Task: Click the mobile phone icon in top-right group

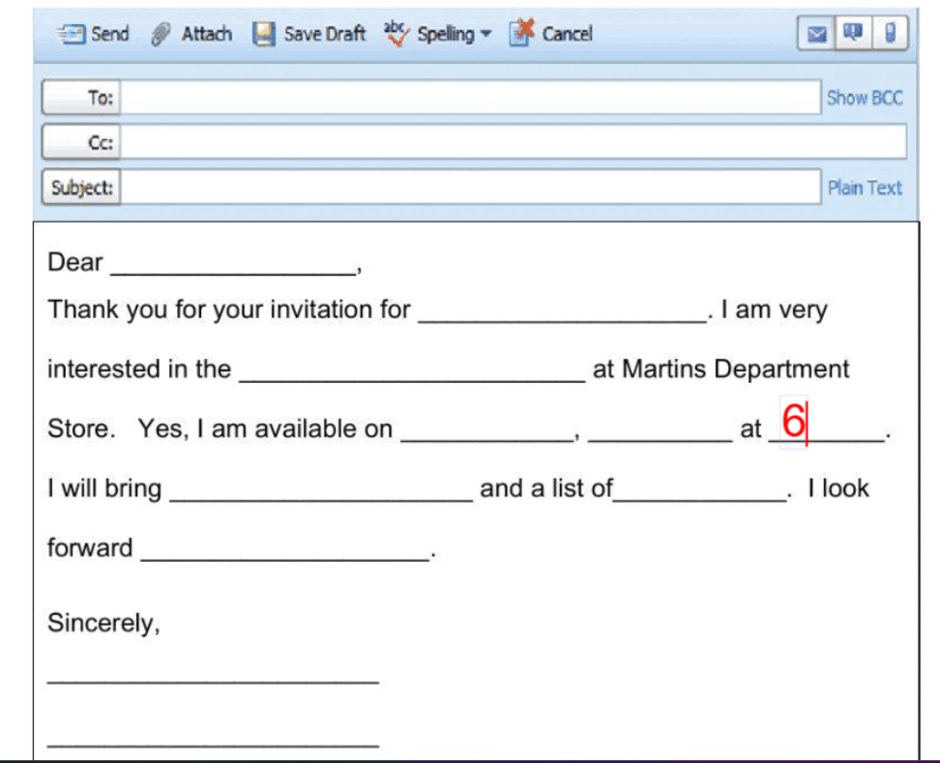Action: [890, 32]
